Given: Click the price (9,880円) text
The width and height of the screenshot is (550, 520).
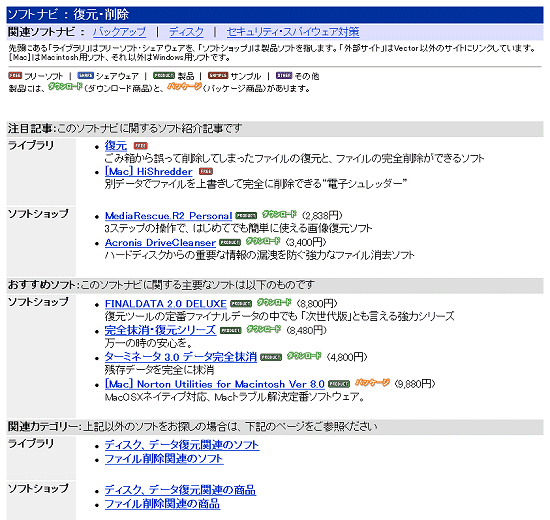Looking at the screenshot, I should click(x=415, y=384).
